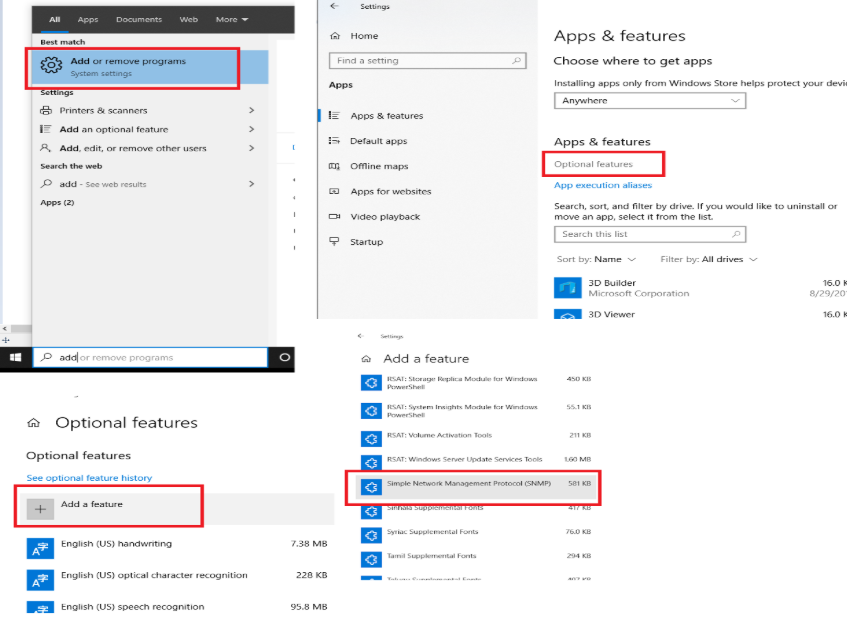Select RSAT: System Insights Module for Windows PowerShell

click(462, 411)
